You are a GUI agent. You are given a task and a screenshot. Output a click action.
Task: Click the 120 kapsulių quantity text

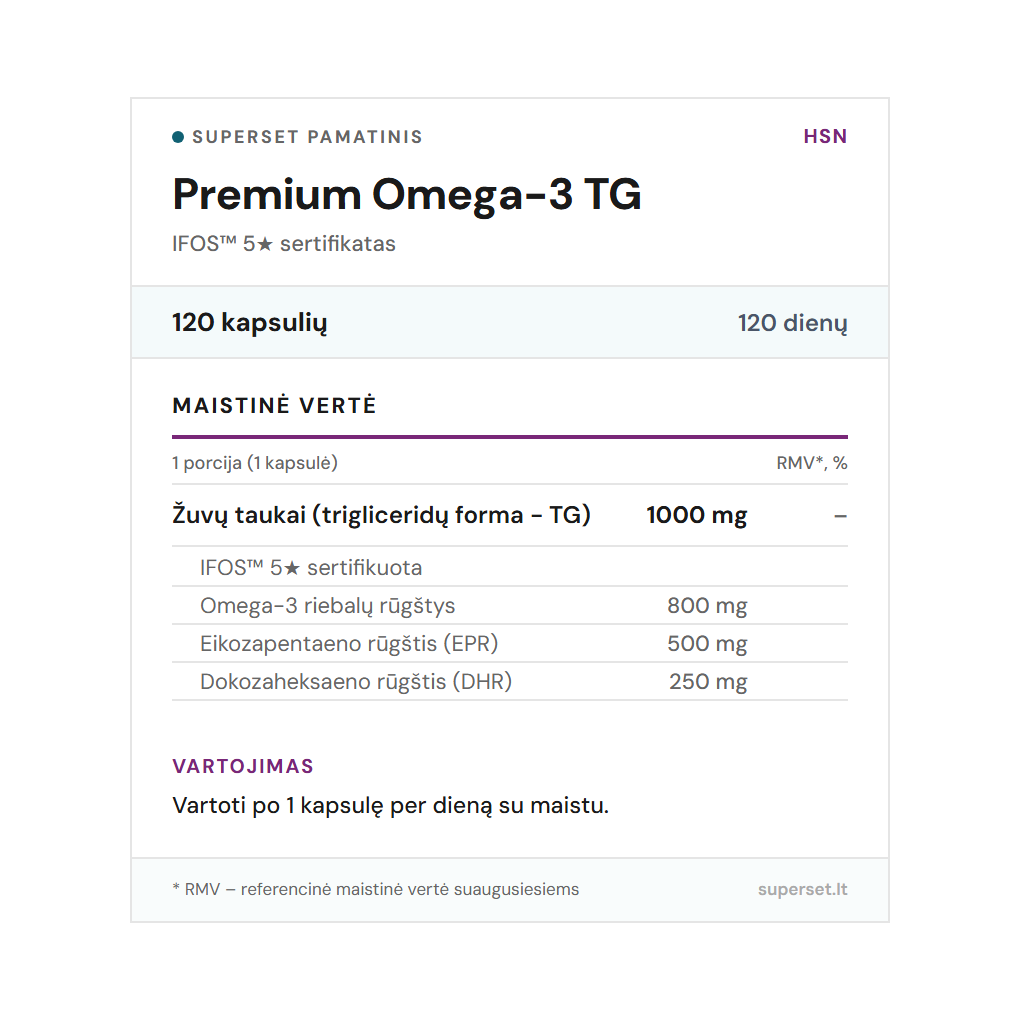pos(250,323)
